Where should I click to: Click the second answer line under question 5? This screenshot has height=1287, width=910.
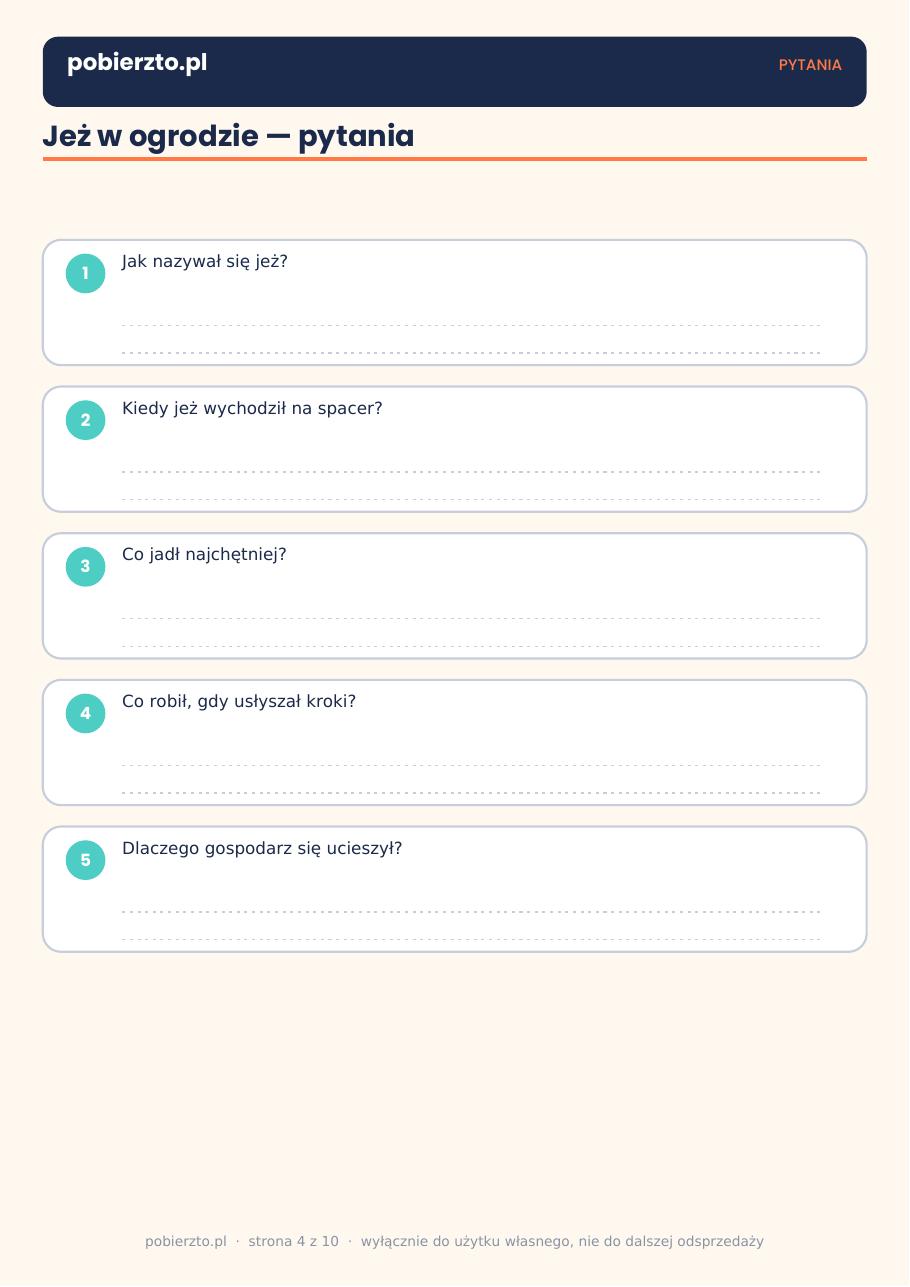(471, 939)
